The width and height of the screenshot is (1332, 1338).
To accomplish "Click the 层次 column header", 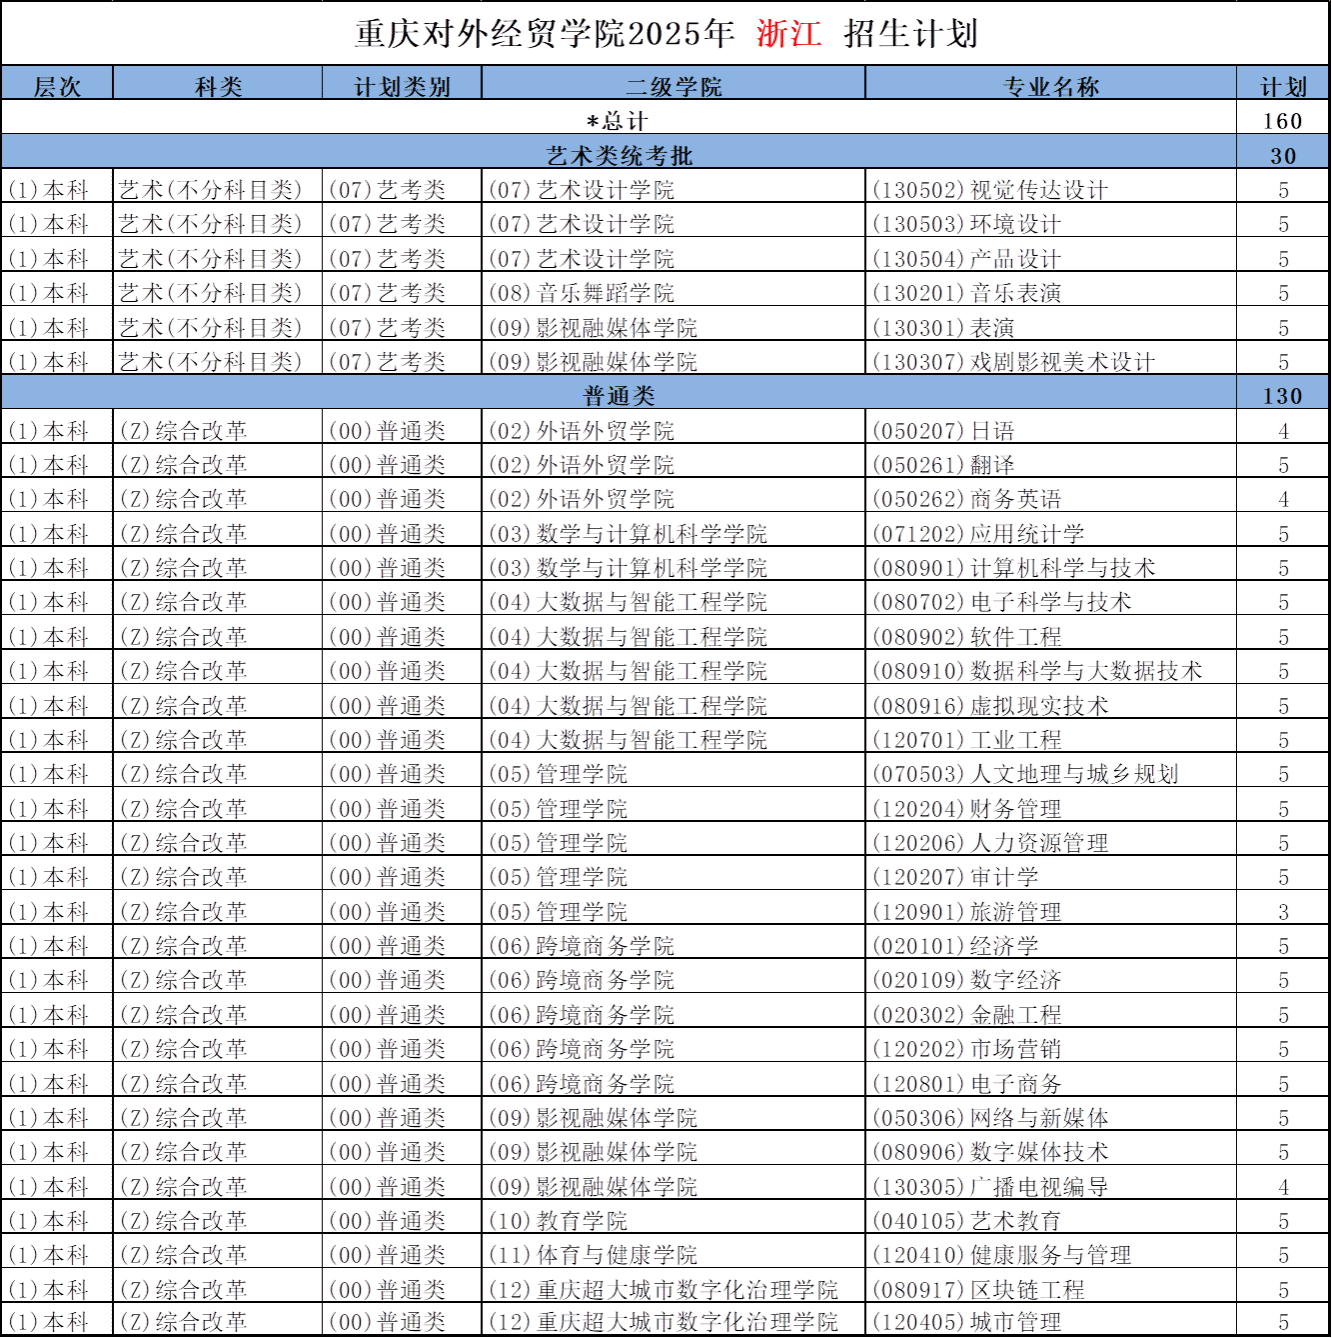I will [57, 86].
